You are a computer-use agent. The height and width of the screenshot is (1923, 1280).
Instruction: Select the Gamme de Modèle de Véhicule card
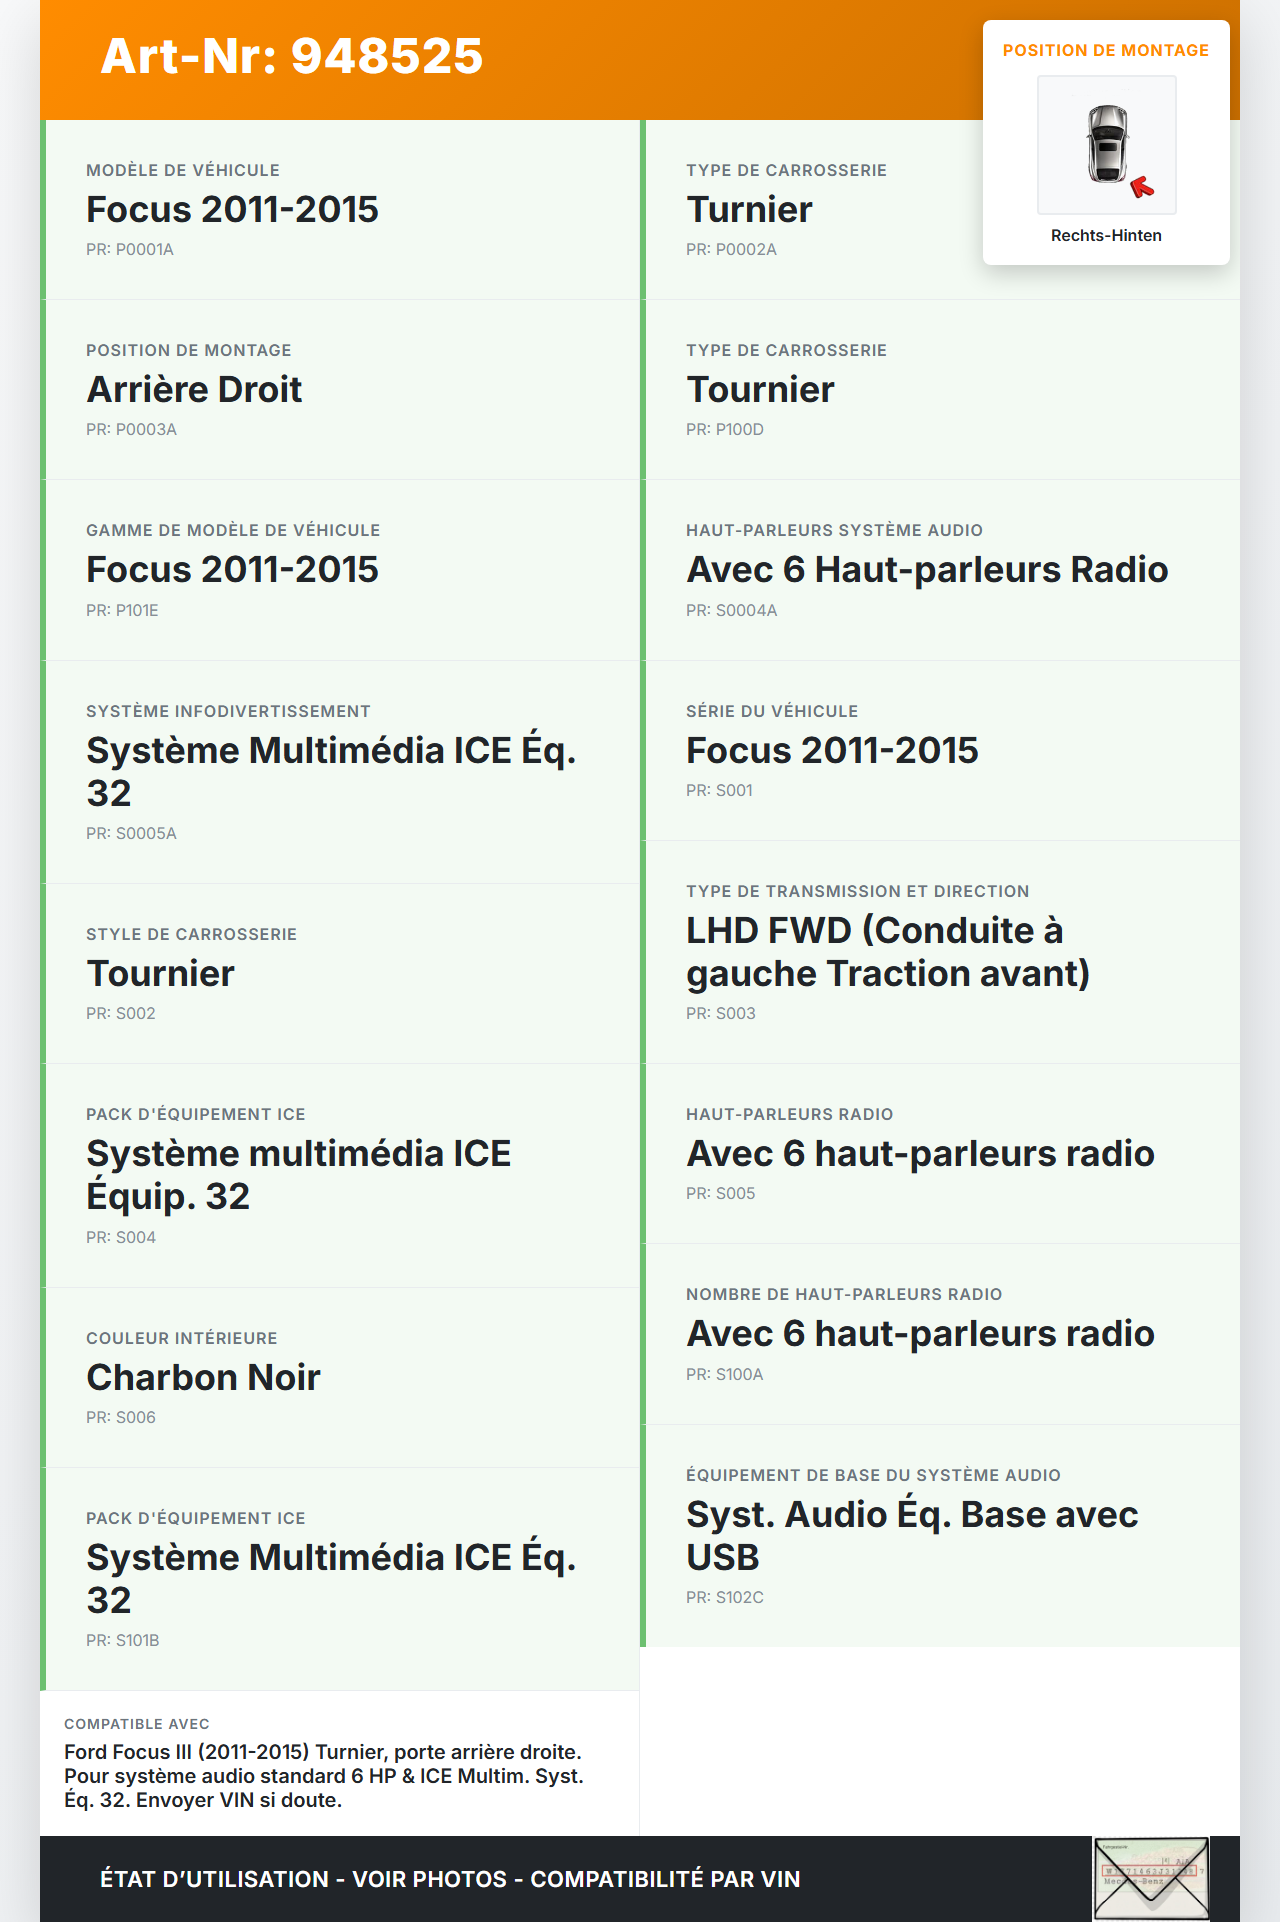340,570
